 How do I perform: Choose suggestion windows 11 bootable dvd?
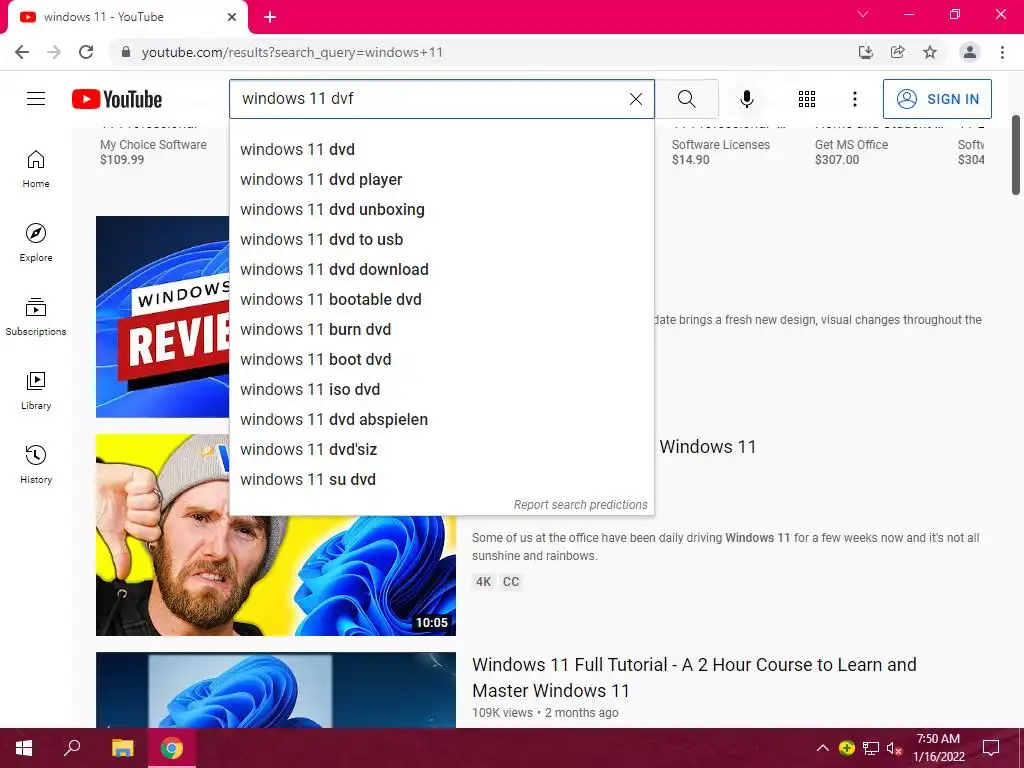(x=441, y=300)
